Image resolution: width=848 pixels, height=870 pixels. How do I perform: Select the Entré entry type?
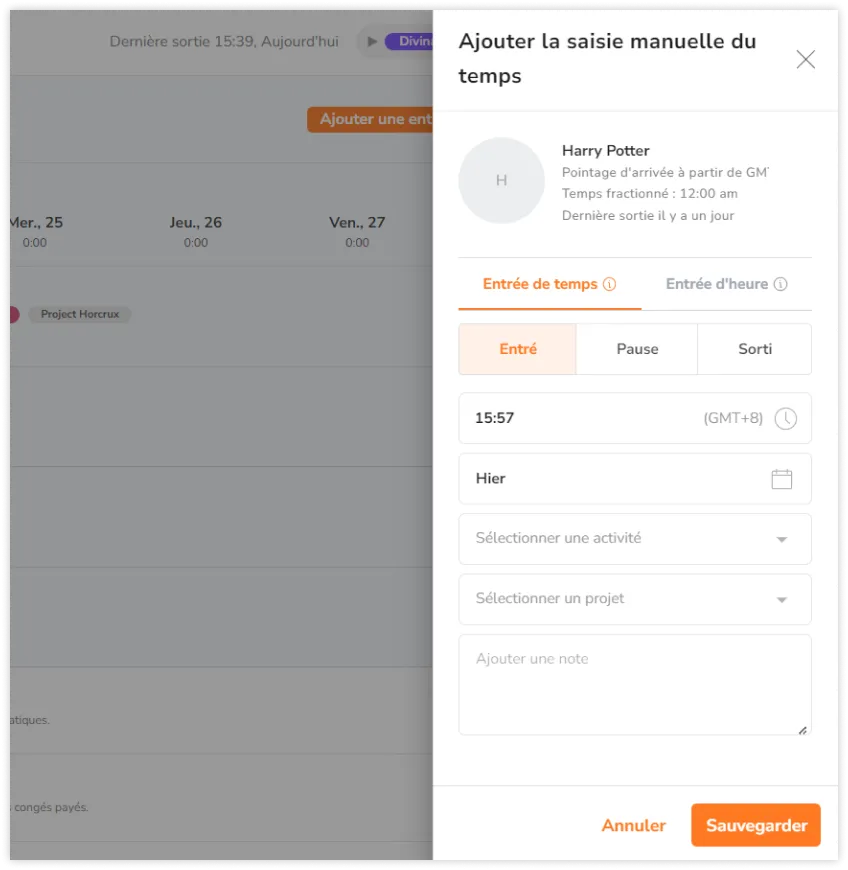518,349
